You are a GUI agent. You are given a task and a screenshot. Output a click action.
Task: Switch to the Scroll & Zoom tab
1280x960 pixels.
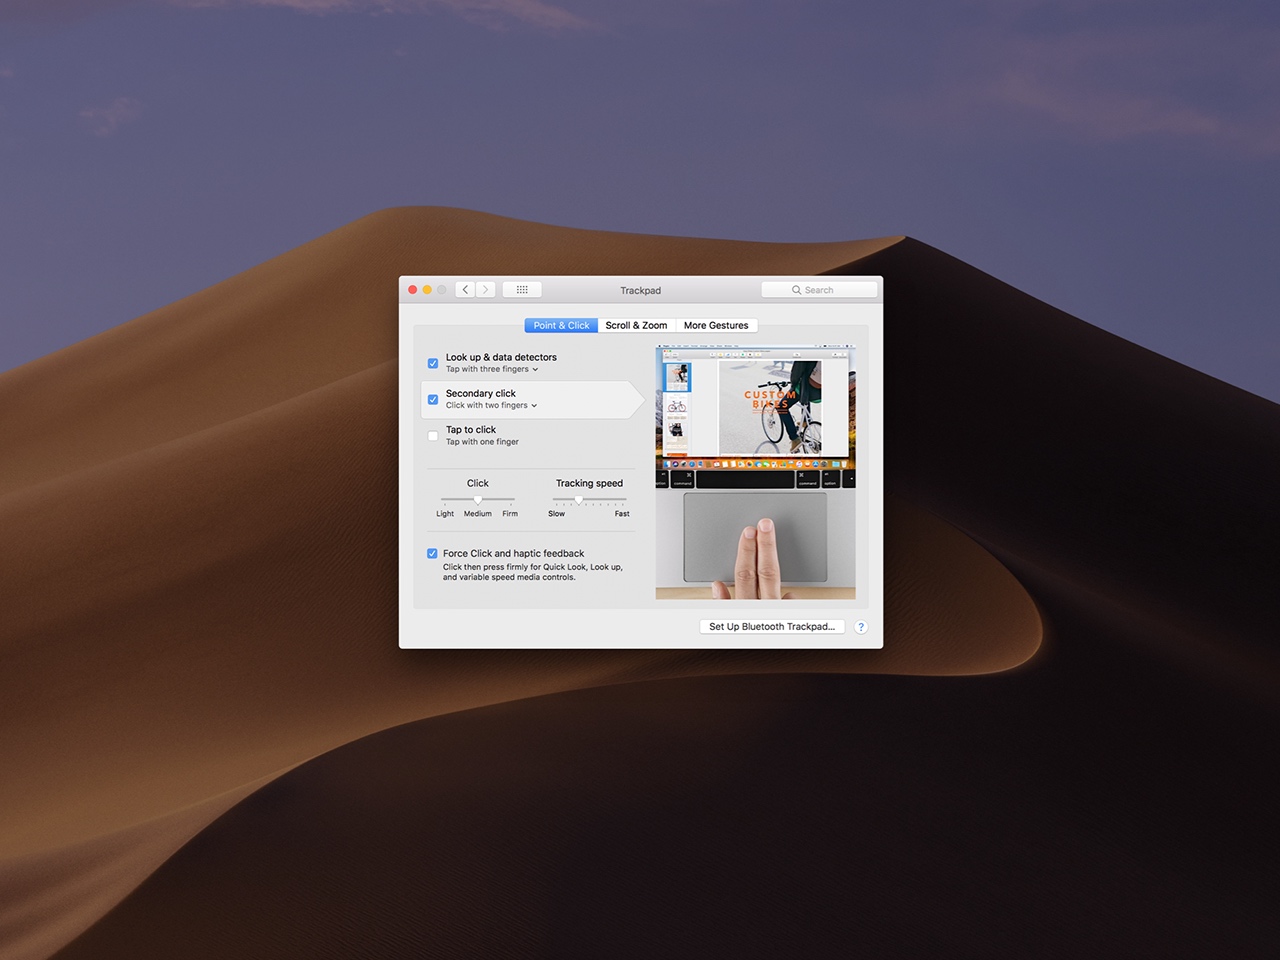[x=636, y=325]
